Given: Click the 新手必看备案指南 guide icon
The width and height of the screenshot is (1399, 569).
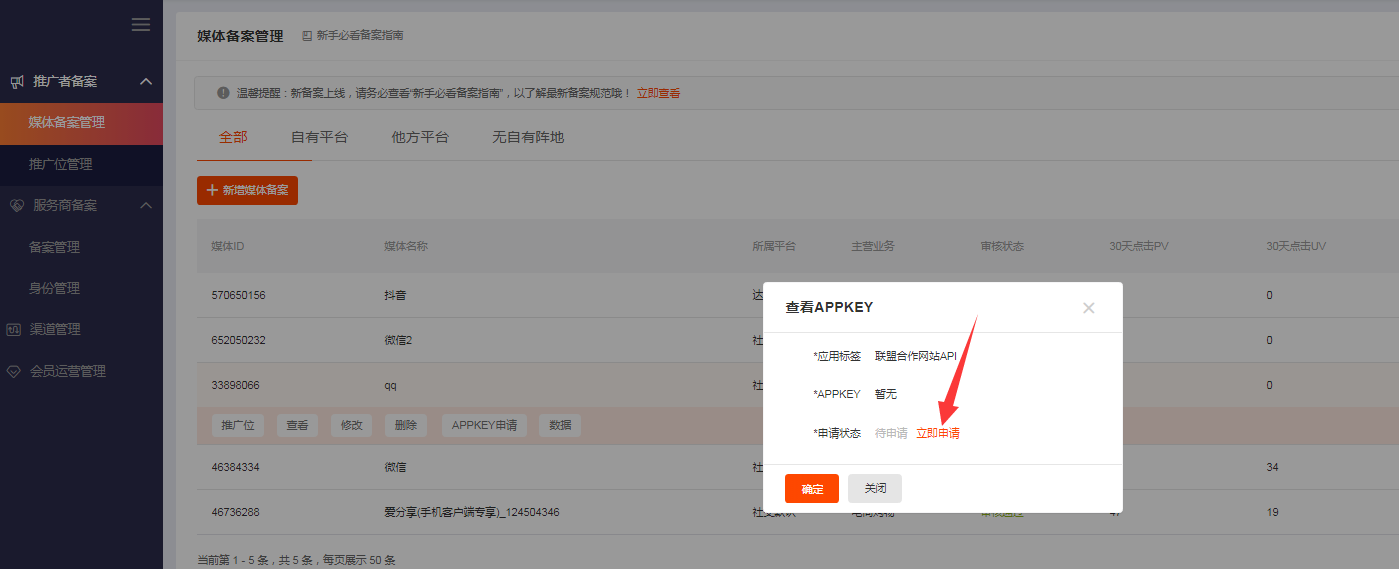Looking at the screenshot, I should [x=307, y=36].
